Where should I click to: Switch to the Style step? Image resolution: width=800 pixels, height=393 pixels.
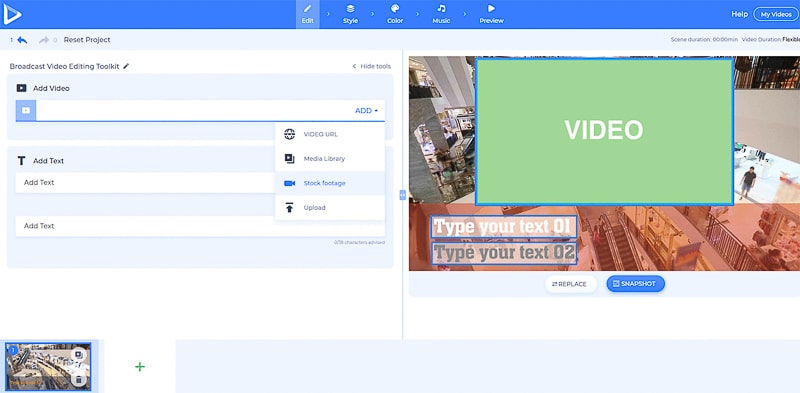(350, 14)
